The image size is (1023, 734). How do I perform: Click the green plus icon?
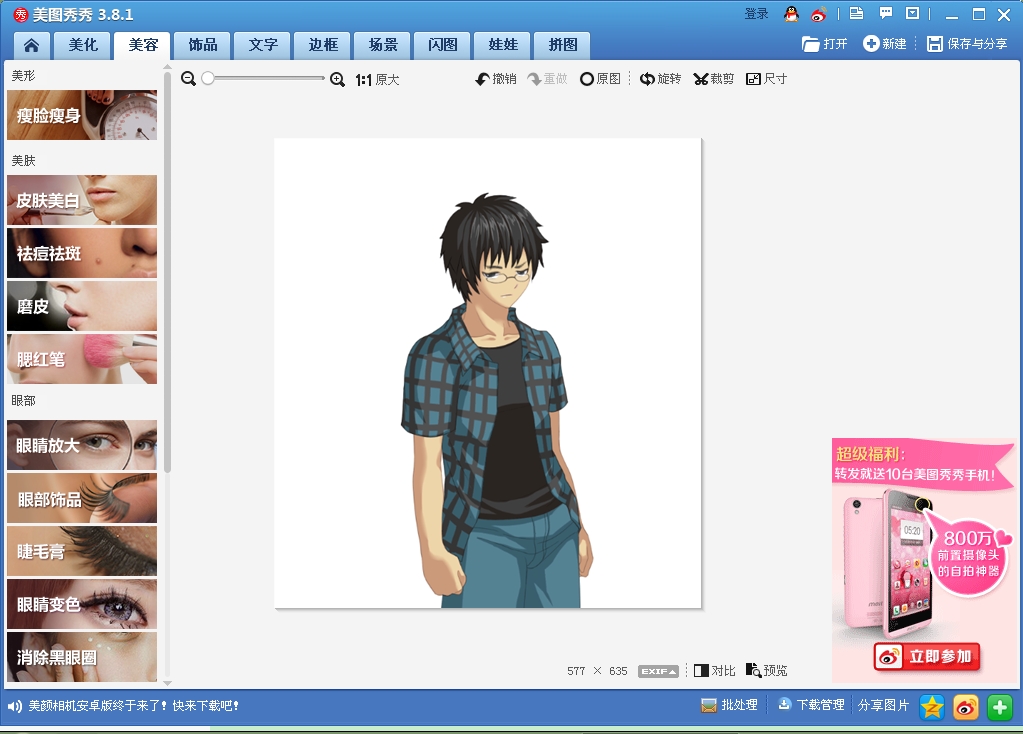[x=1000, y=707]
